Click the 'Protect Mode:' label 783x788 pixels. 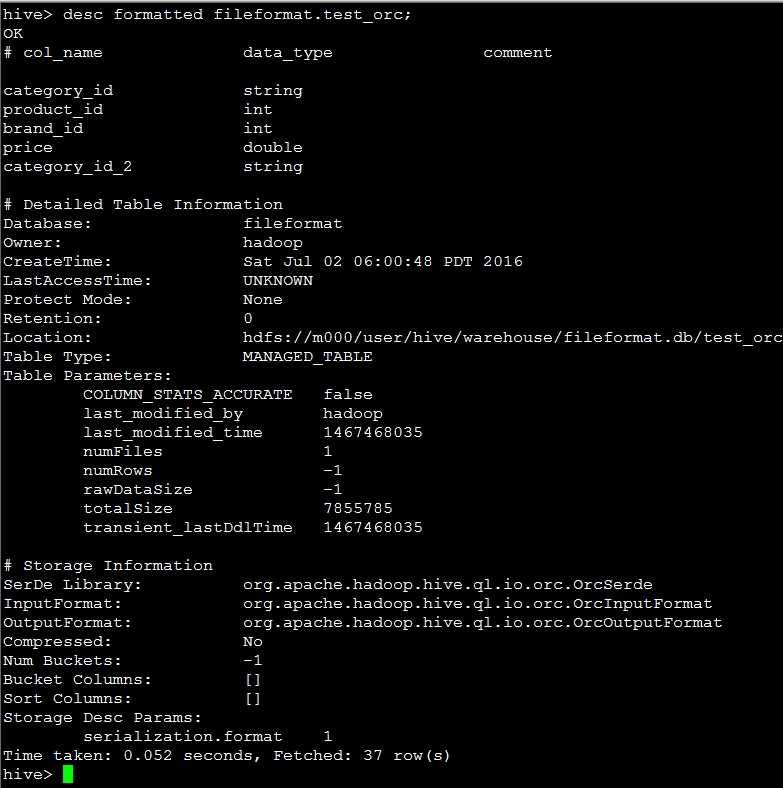(x=67, y=300)
